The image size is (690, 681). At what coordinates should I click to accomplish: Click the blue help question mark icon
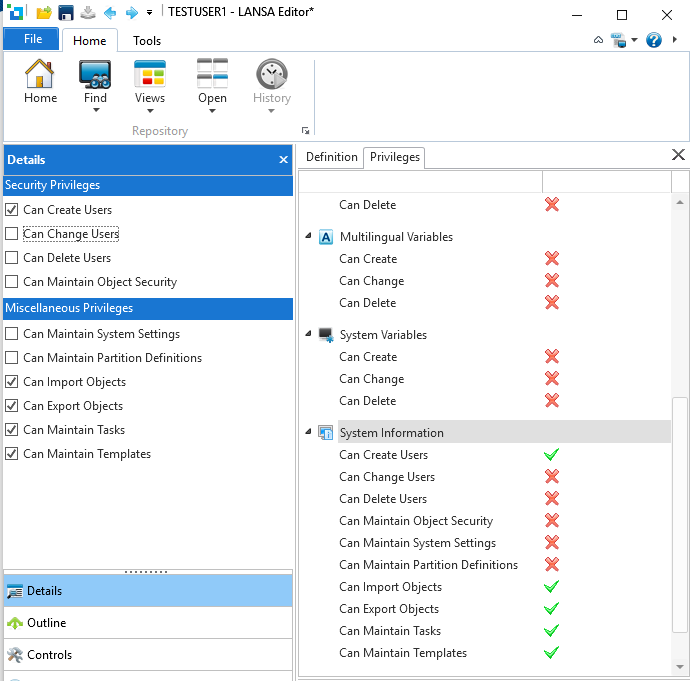(x=654, y=40)
